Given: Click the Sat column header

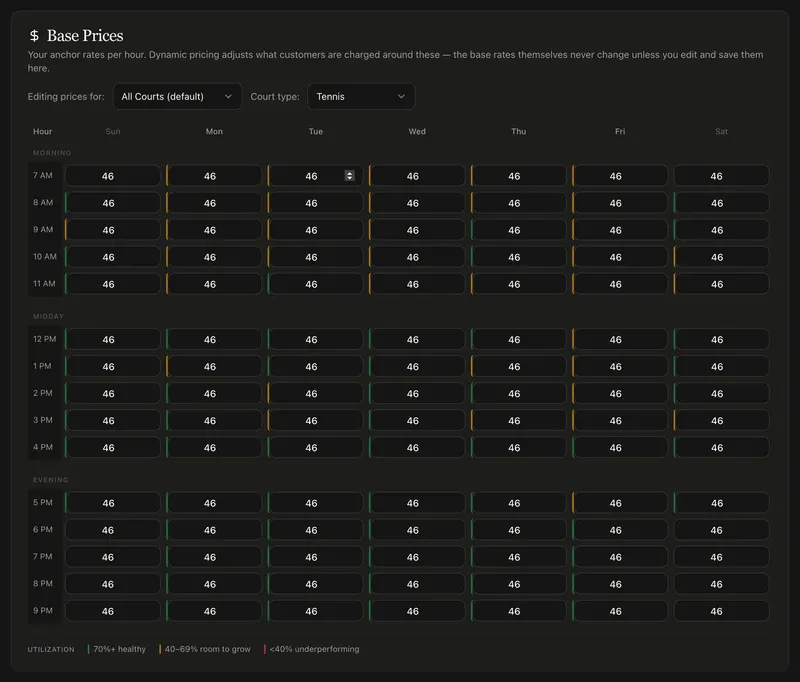Looking at the screenshot, I should coord(721,132).
